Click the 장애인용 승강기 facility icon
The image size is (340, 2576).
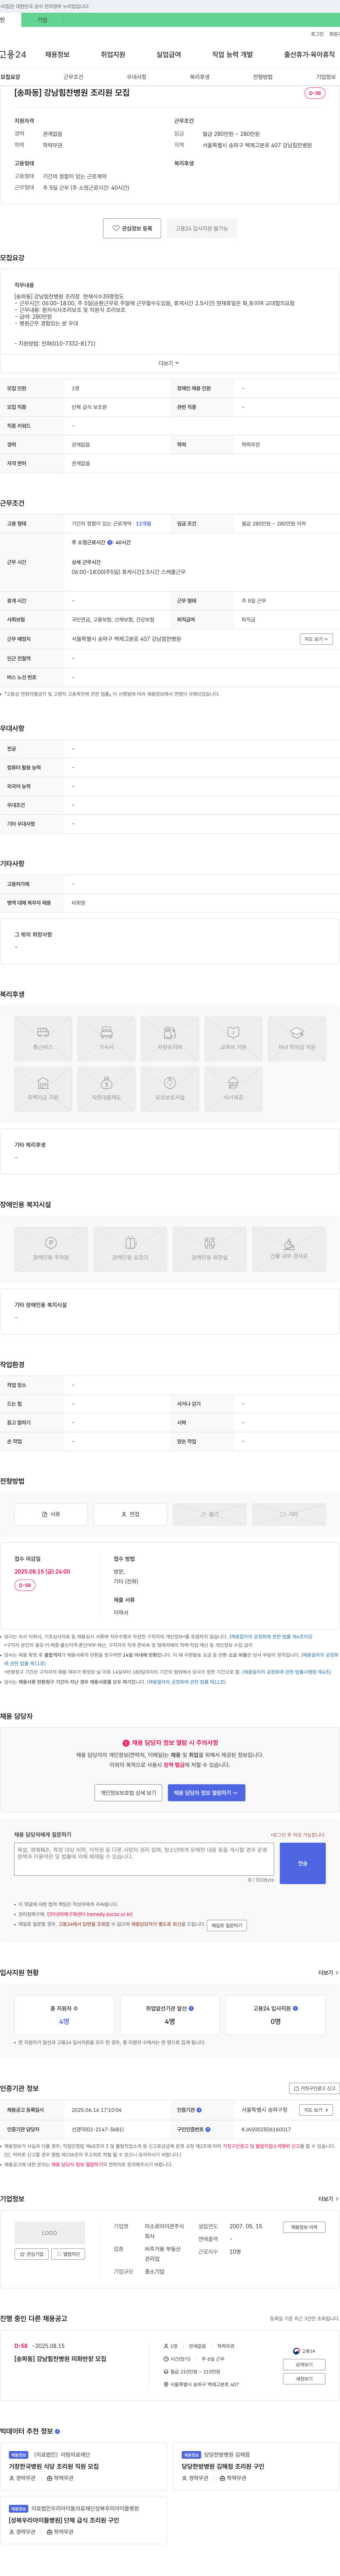[x=130, y=1249]
